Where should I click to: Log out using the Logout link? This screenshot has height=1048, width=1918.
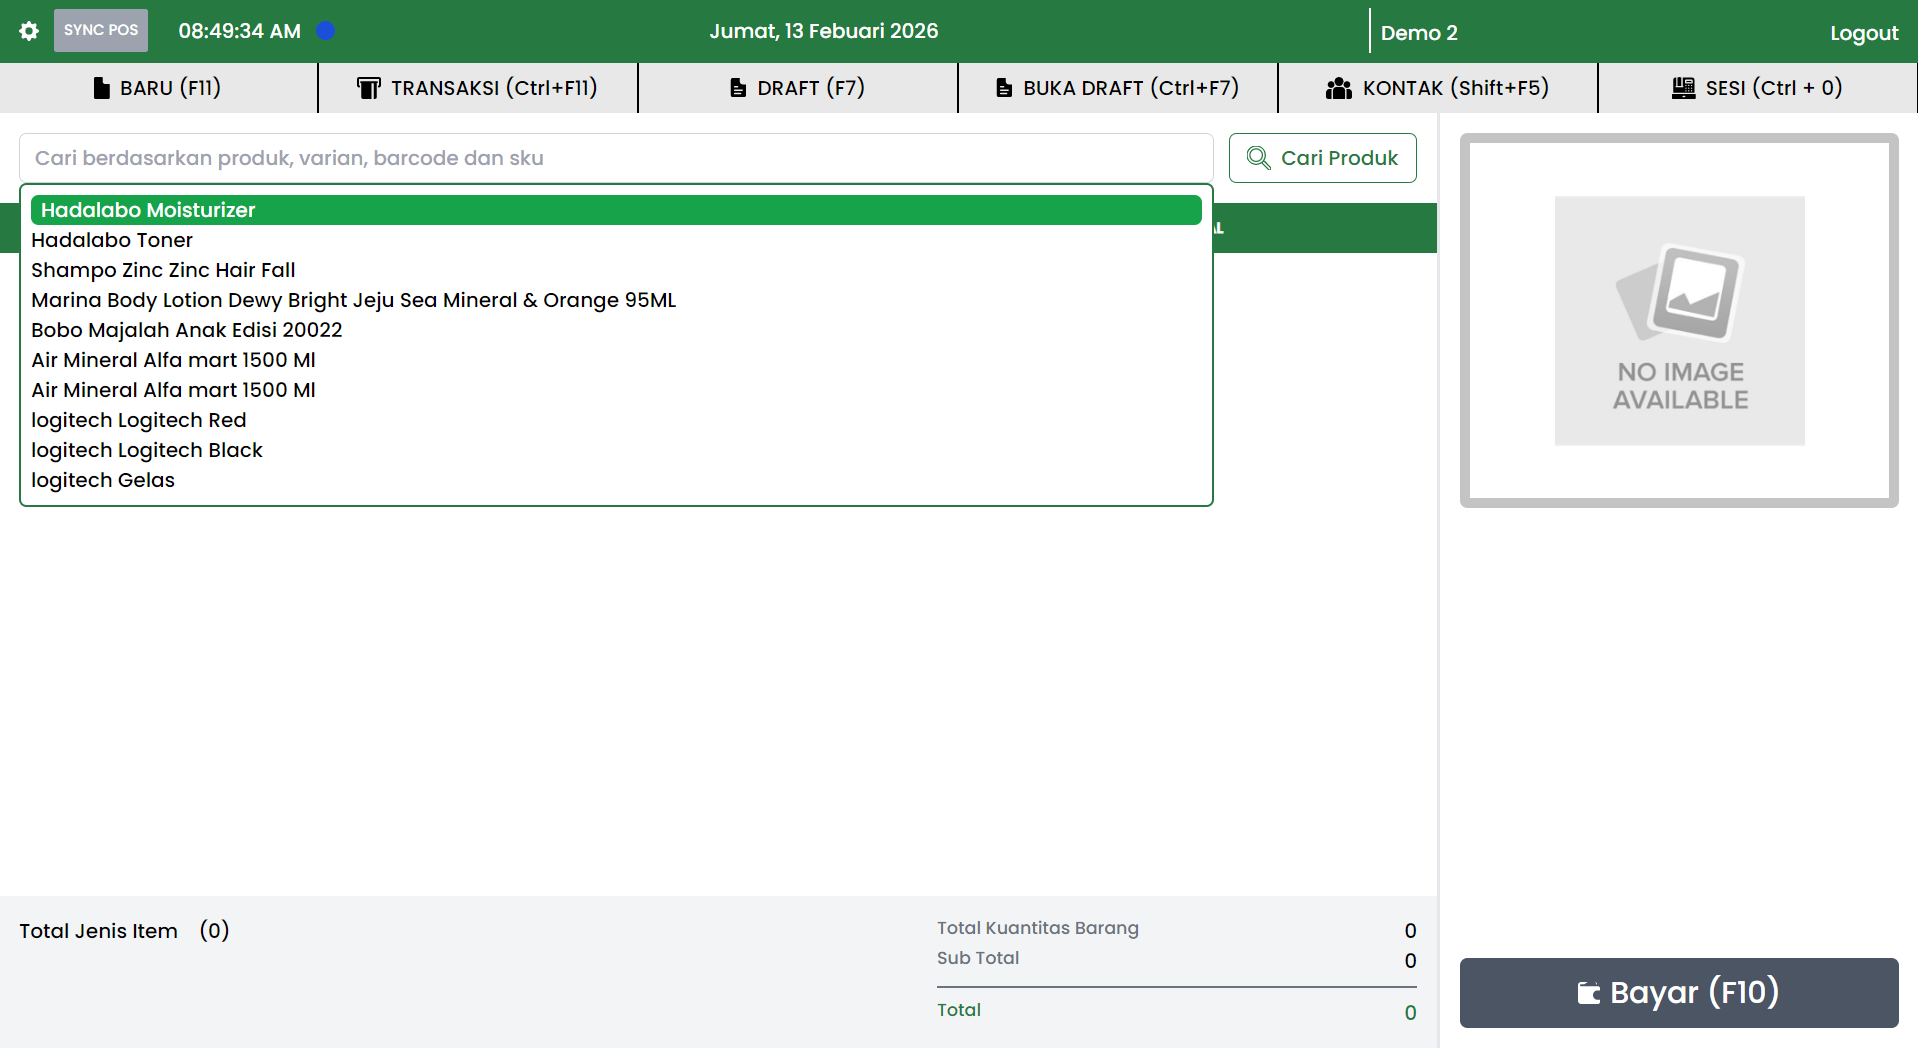click(x=1863, y=33)
